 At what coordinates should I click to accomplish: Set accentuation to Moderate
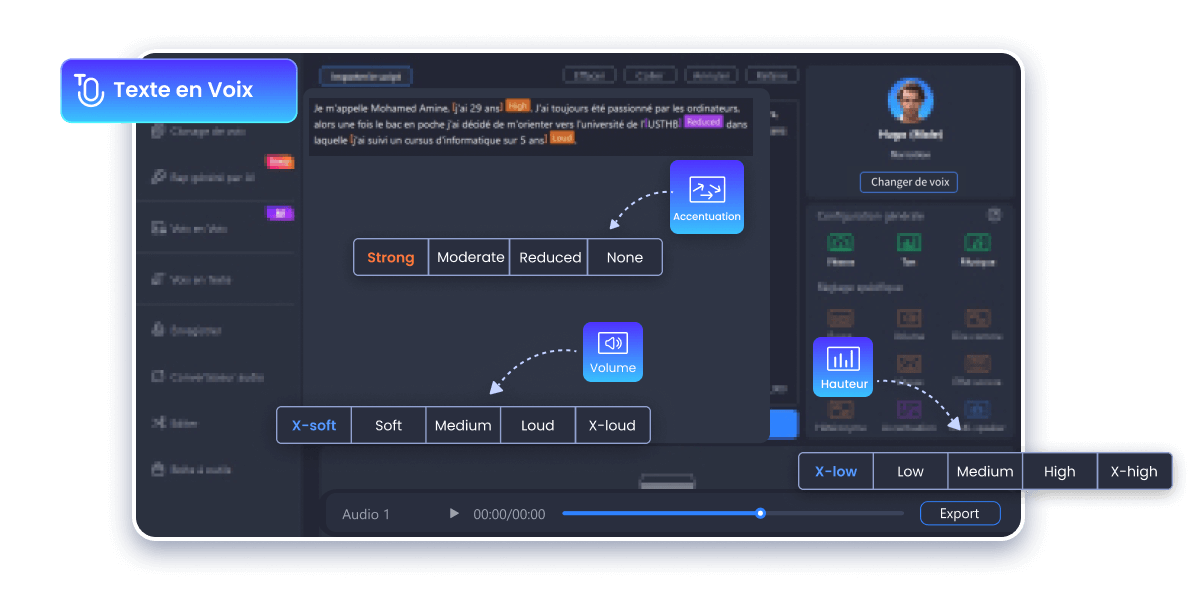click(x=470, y=257)
